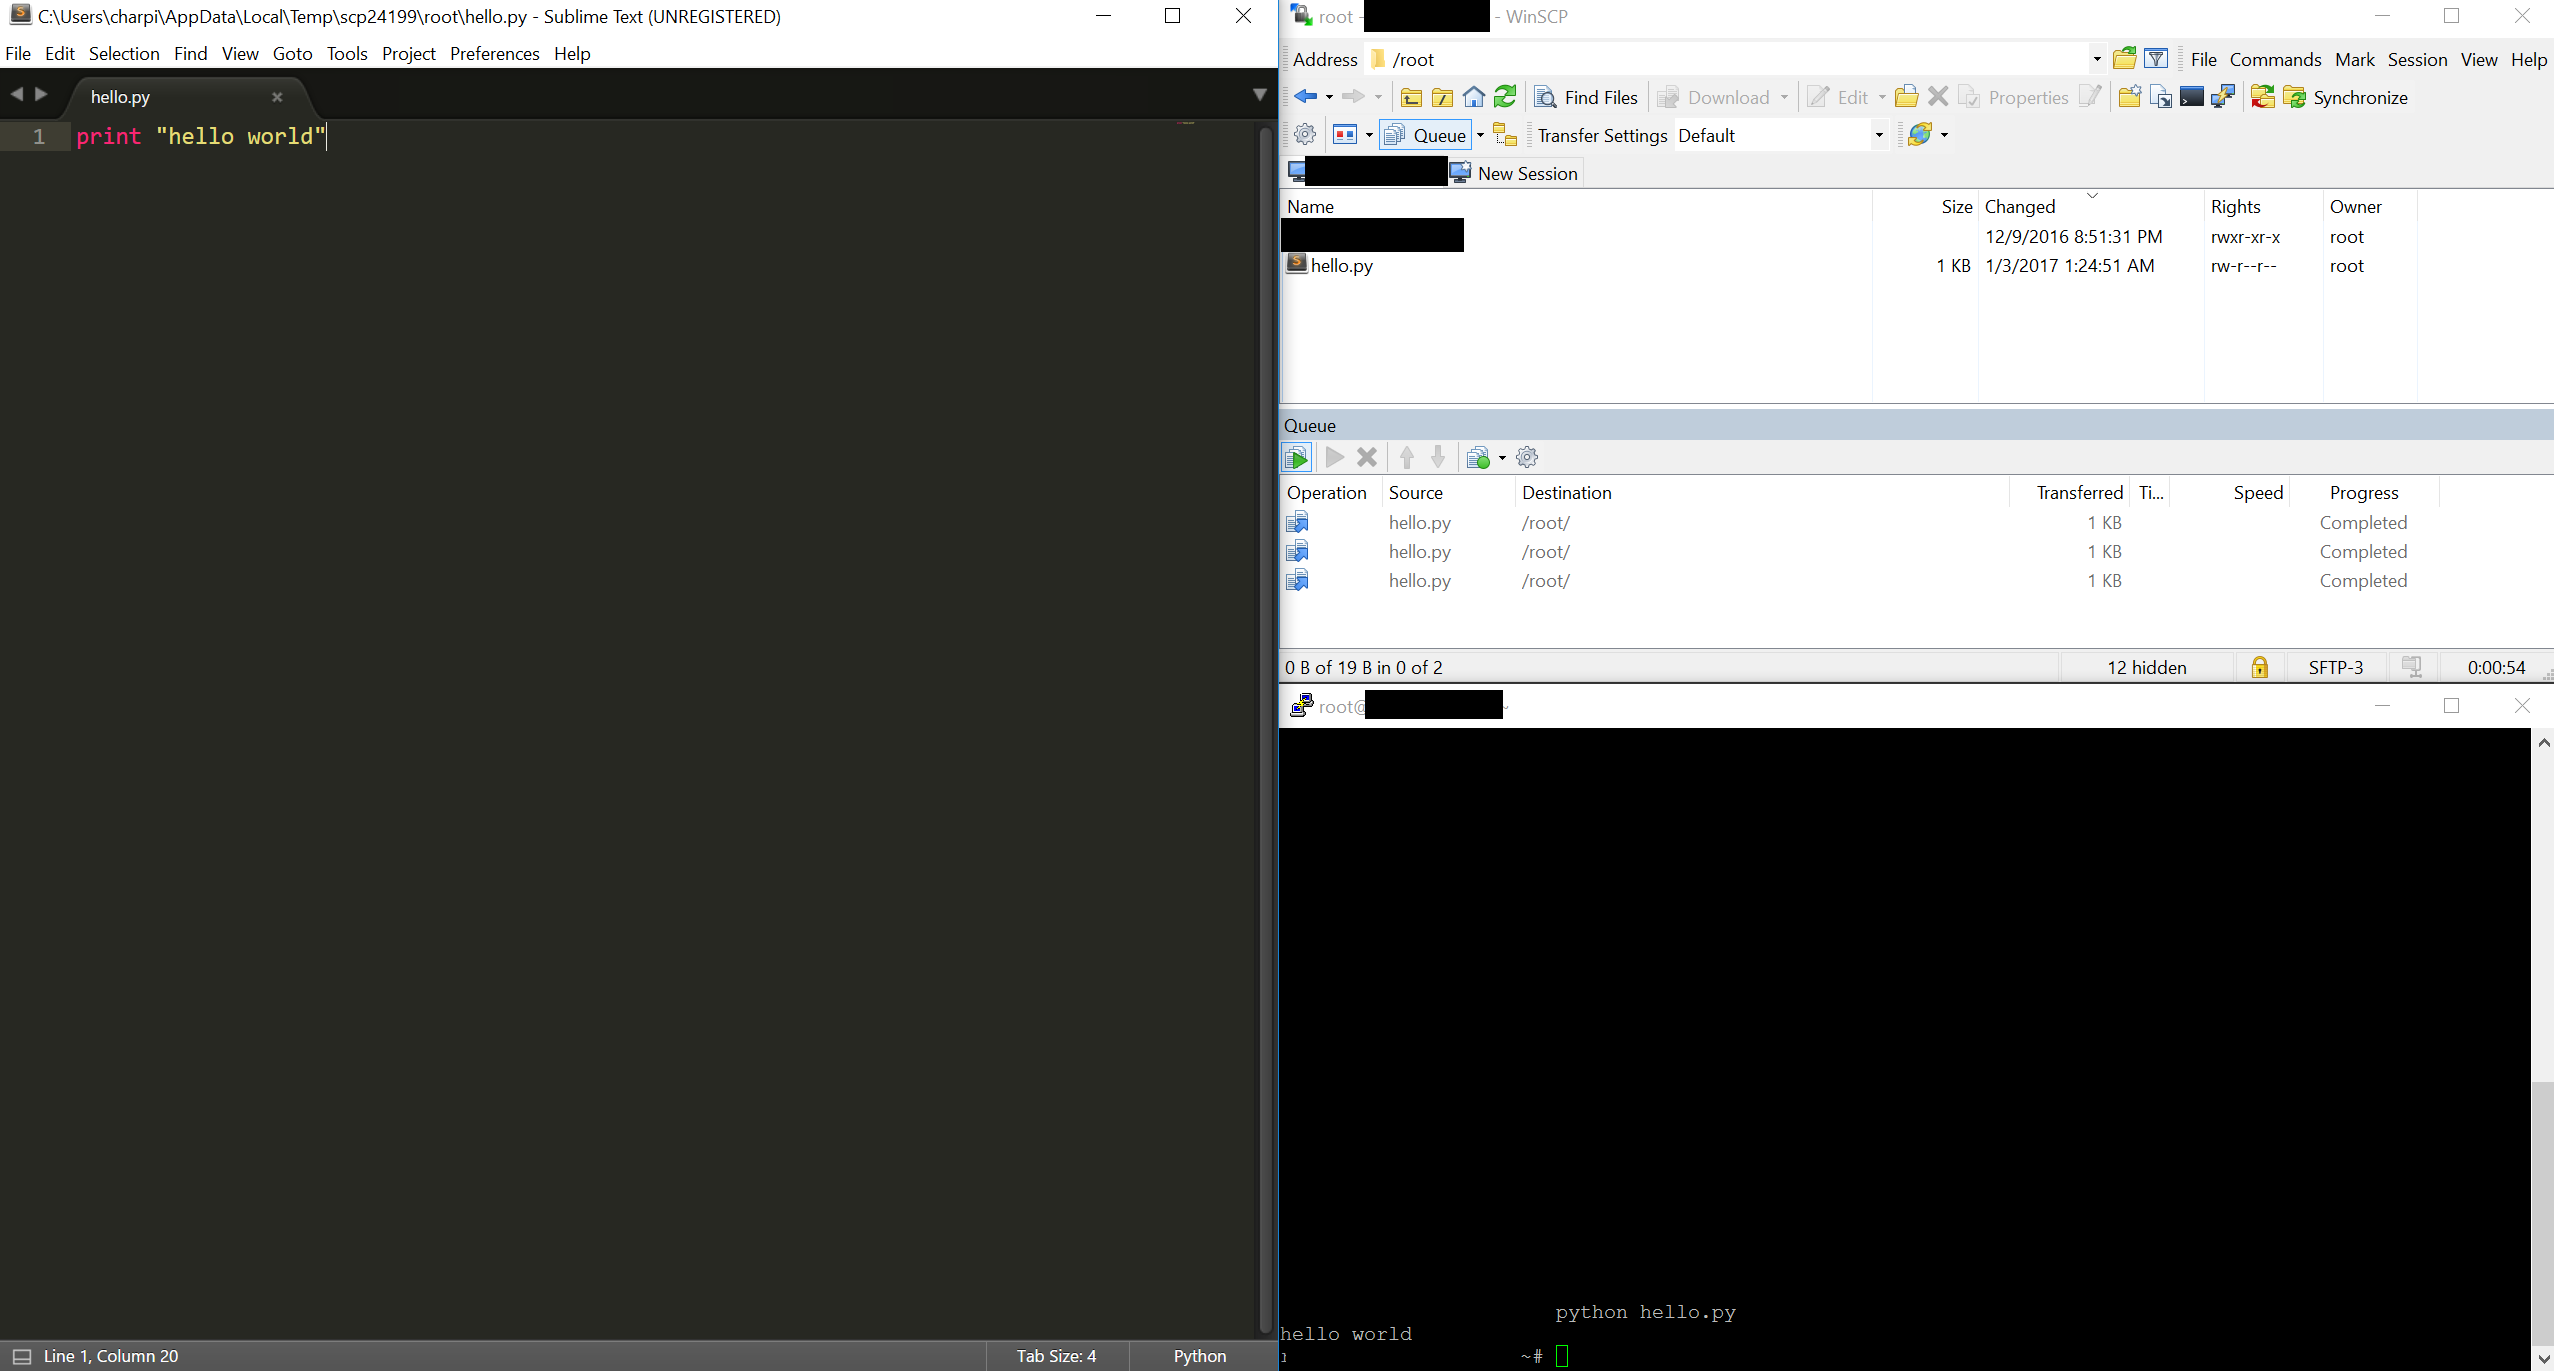Click the Refresh directory icon in WinSCP
The image size is (2554, 1371).
click(x=1505, y=97)
